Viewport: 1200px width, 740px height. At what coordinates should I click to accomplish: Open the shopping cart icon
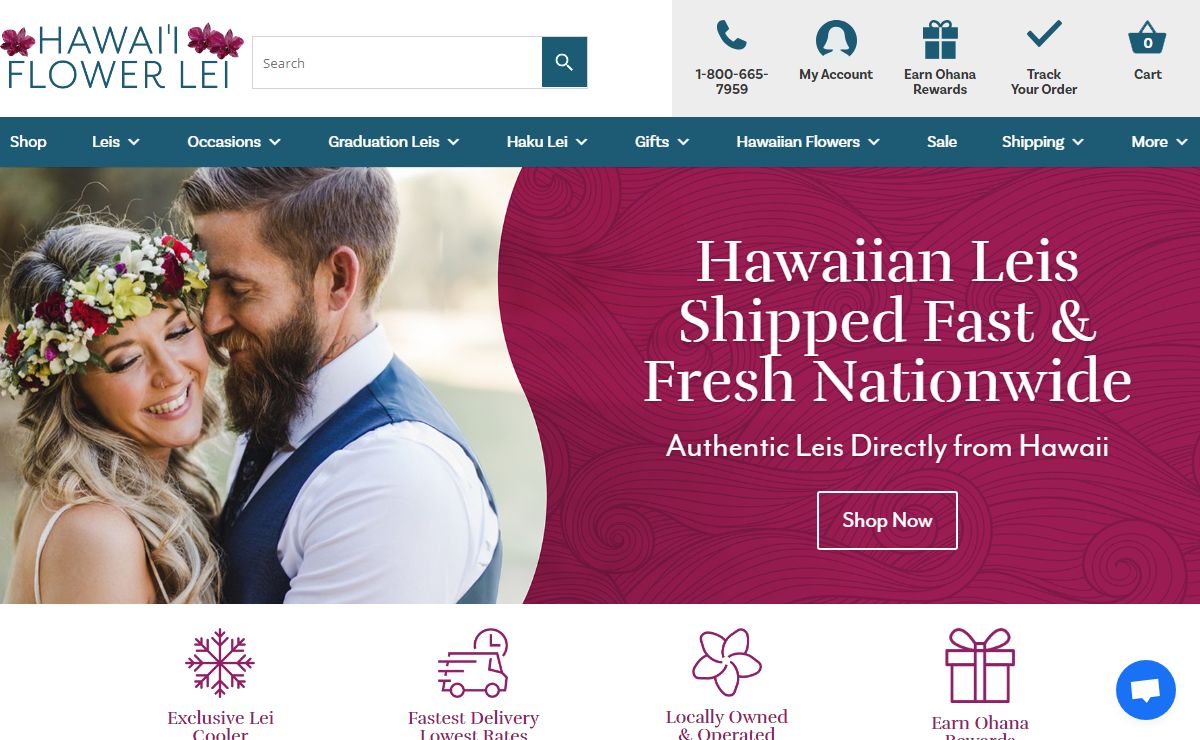point(1147,39)
